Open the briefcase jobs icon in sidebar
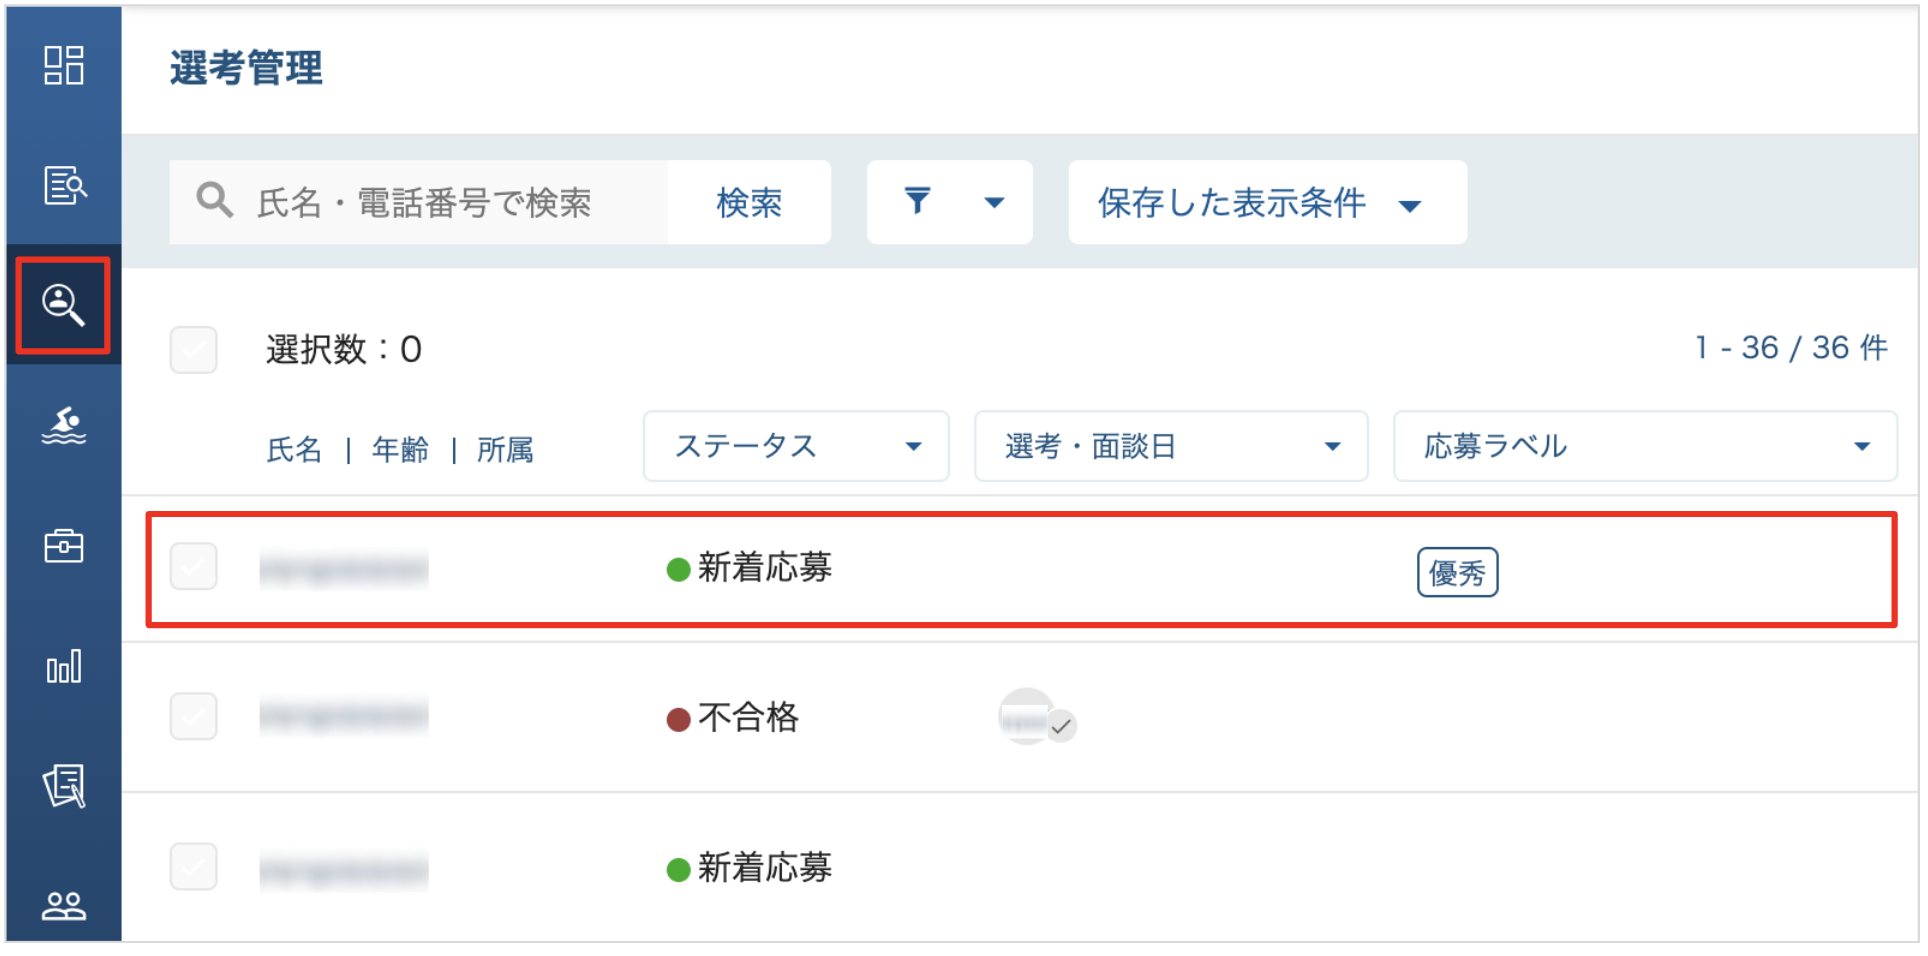The width and height of the screenshot is (1928, 956). 63,546
